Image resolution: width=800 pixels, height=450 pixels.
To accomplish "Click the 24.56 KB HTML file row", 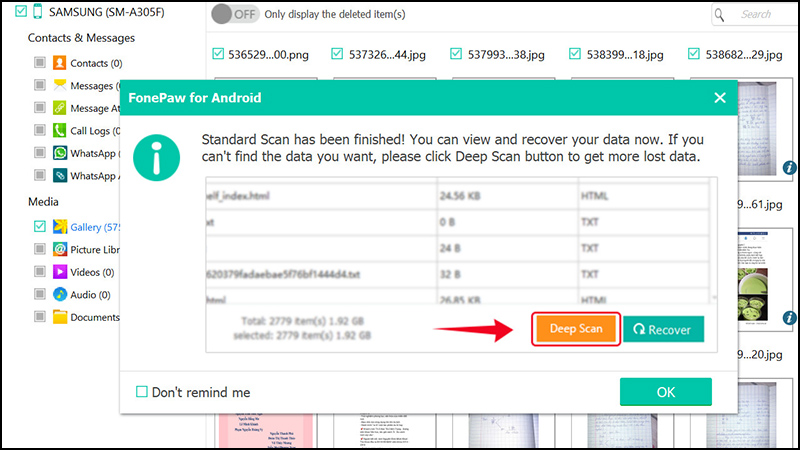I will point(457,196).
